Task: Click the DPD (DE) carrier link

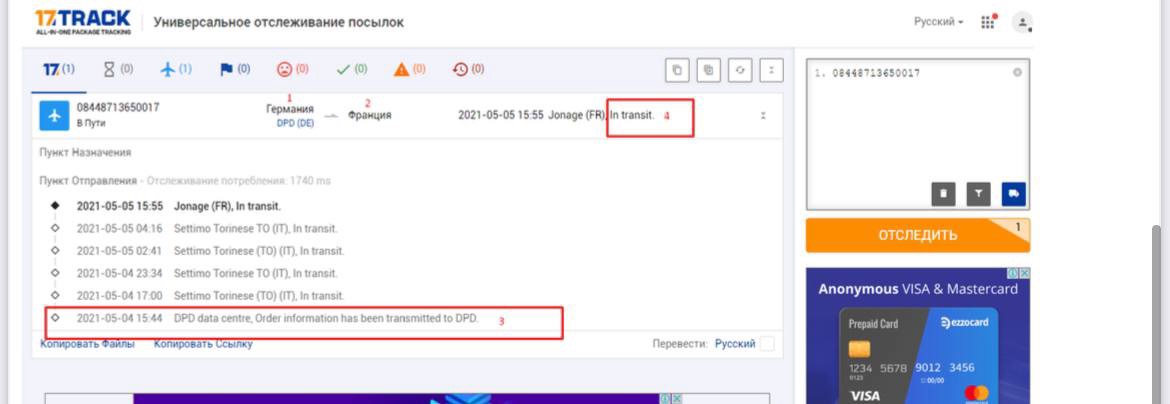Action: [295, 123]
